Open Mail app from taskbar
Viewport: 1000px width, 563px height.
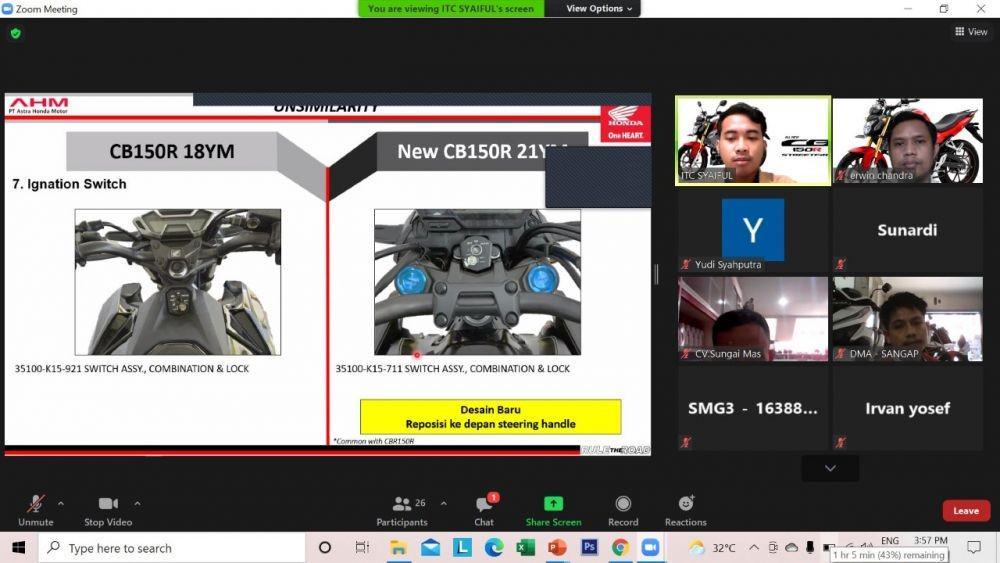point(430,548)
